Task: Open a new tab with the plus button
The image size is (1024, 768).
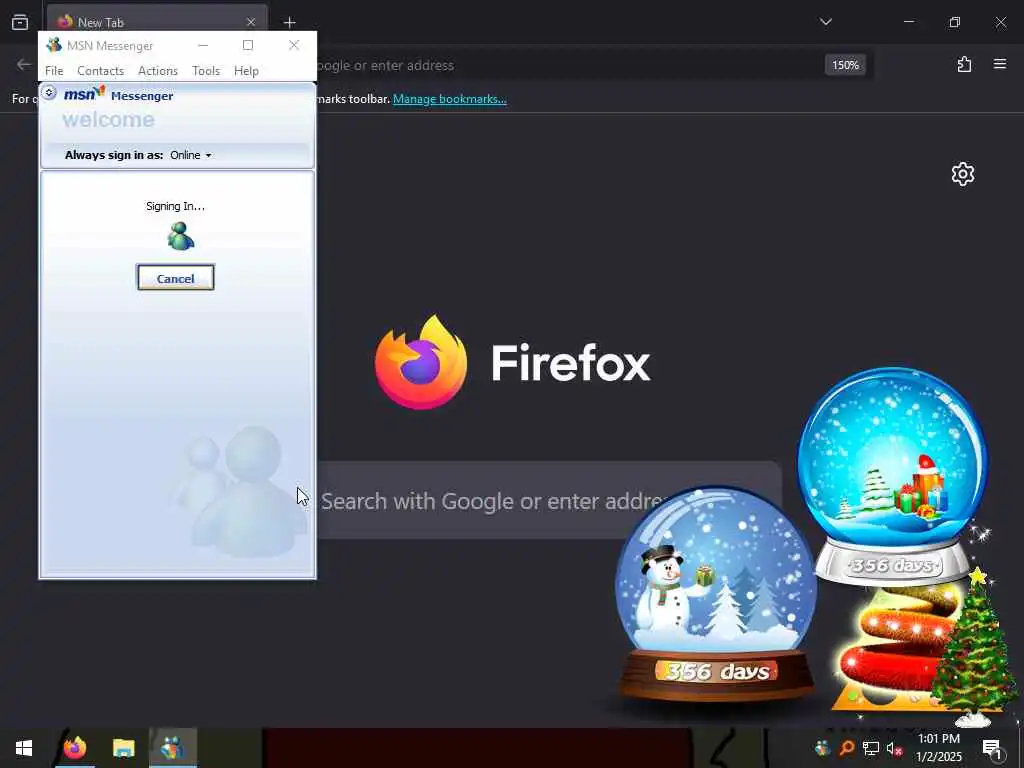Action: click(x=289, y=22)
